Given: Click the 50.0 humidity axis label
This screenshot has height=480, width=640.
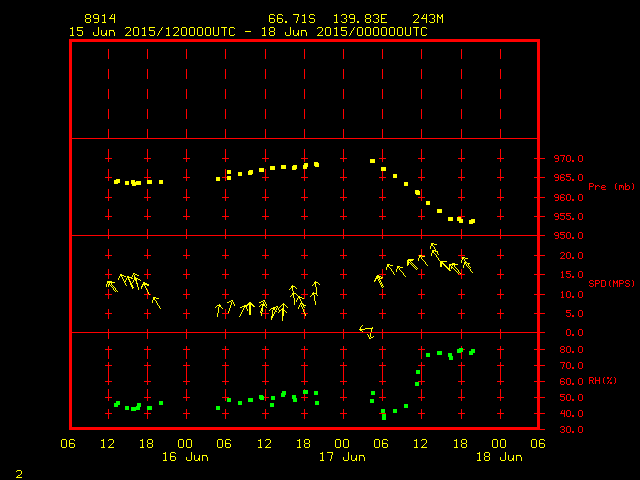Looking at the screenshot, I should [x=571, y=398].
